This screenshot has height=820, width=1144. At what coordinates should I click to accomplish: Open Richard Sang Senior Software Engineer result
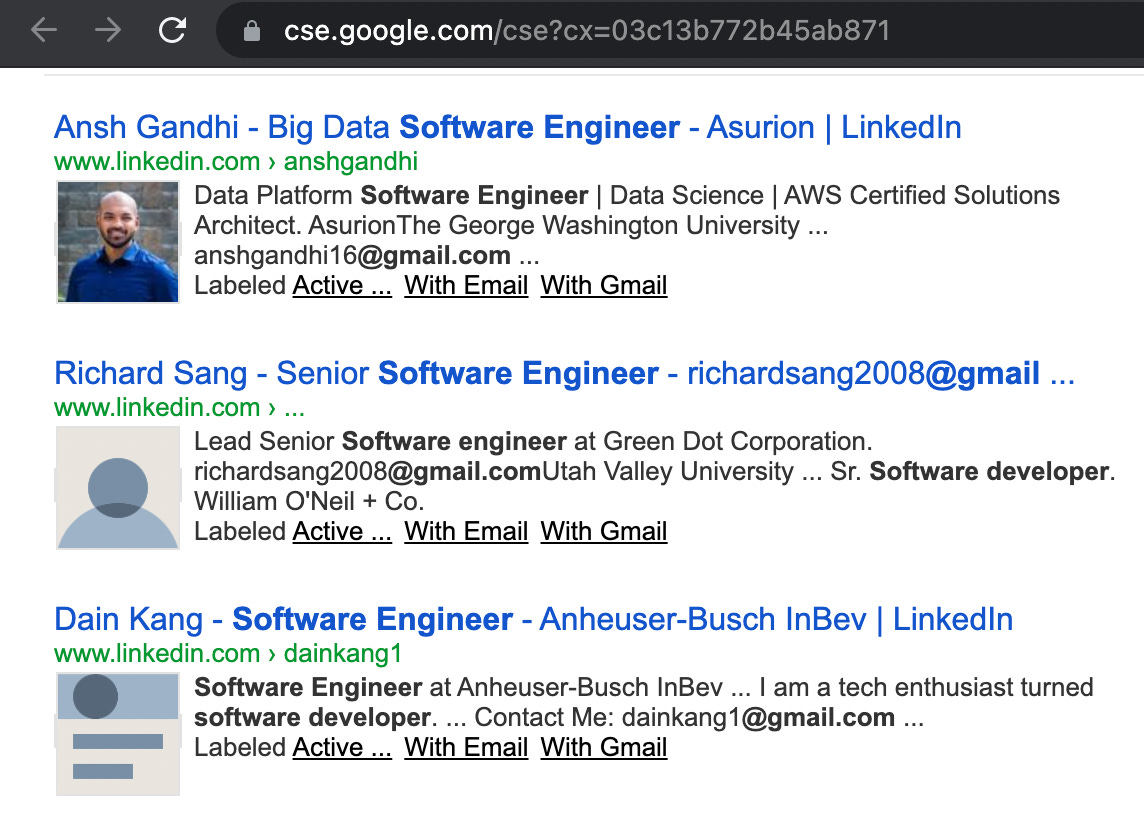point(564,373)
